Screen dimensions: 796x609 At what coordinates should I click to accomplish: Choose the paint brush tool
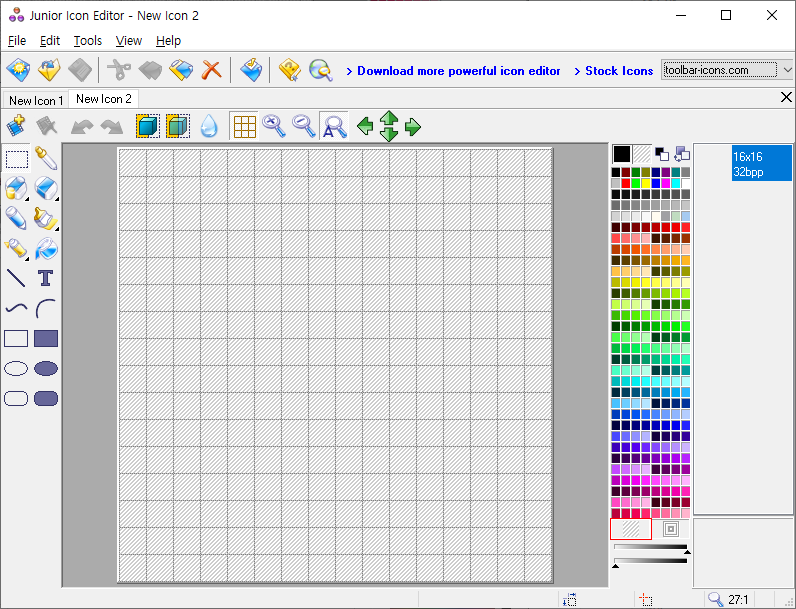click(x=46, y=218)
